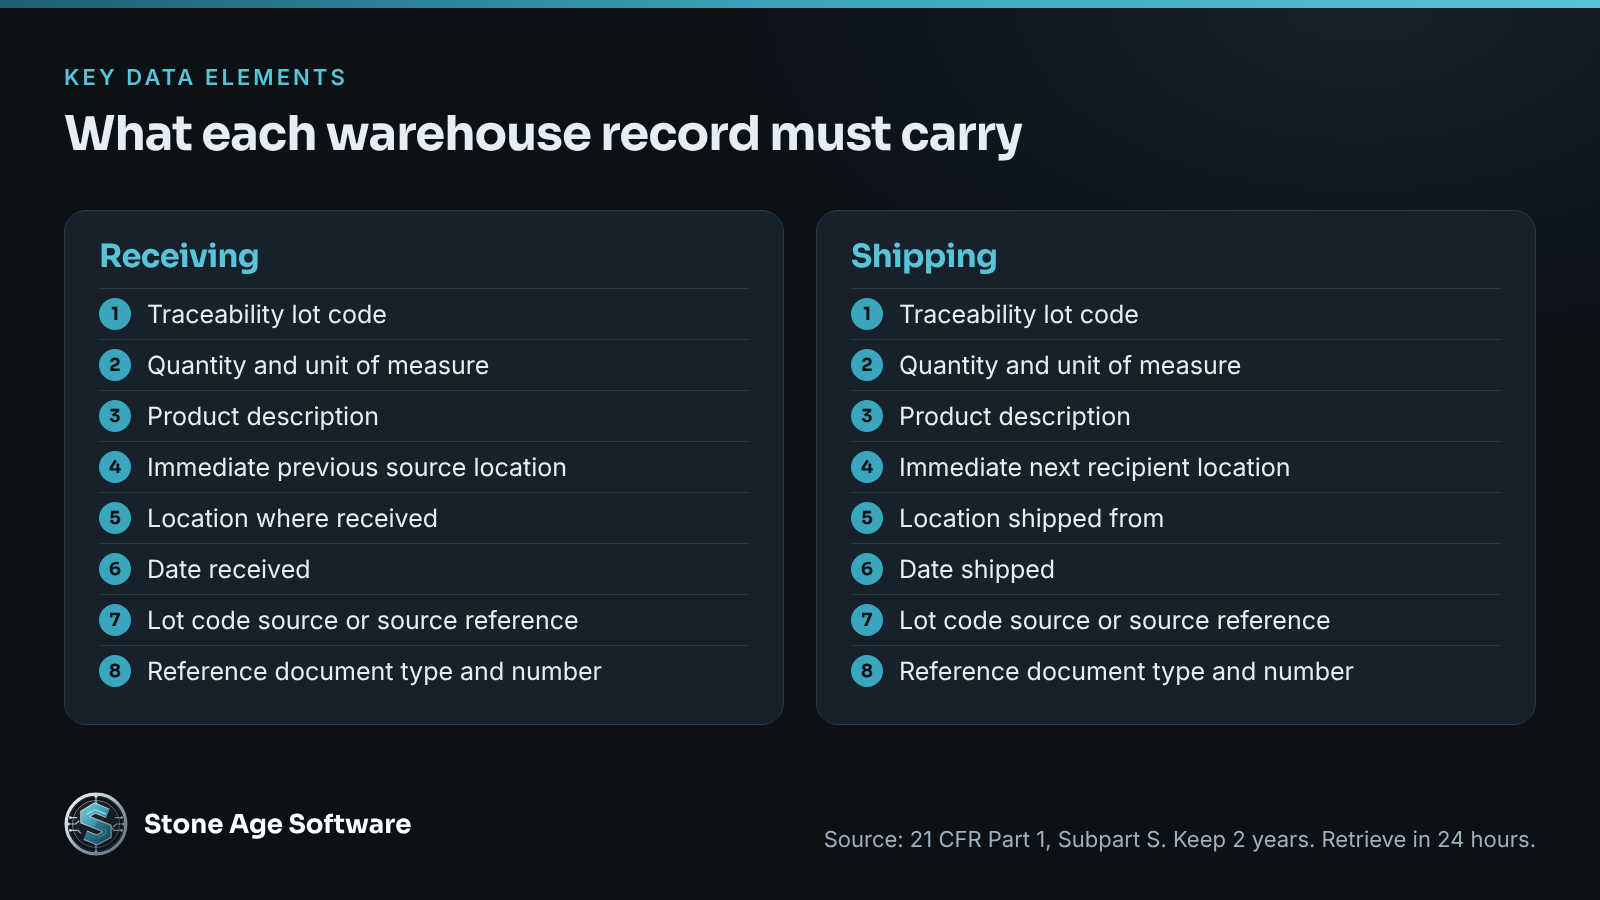The width and height of the screenshot is (1600, 900).
Task: Select badge 6 next to 'Date shipped'
Action: pyautogui.click(x=867, y=569)
